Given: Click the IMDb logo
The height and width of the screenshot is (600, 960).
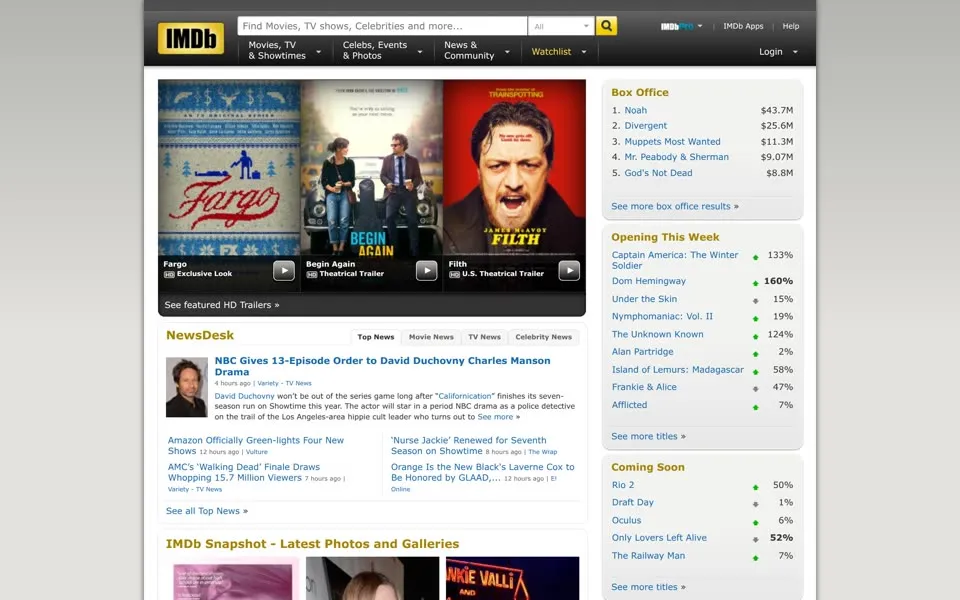Looking at the screenshot, I should click(x=190, y=38).
